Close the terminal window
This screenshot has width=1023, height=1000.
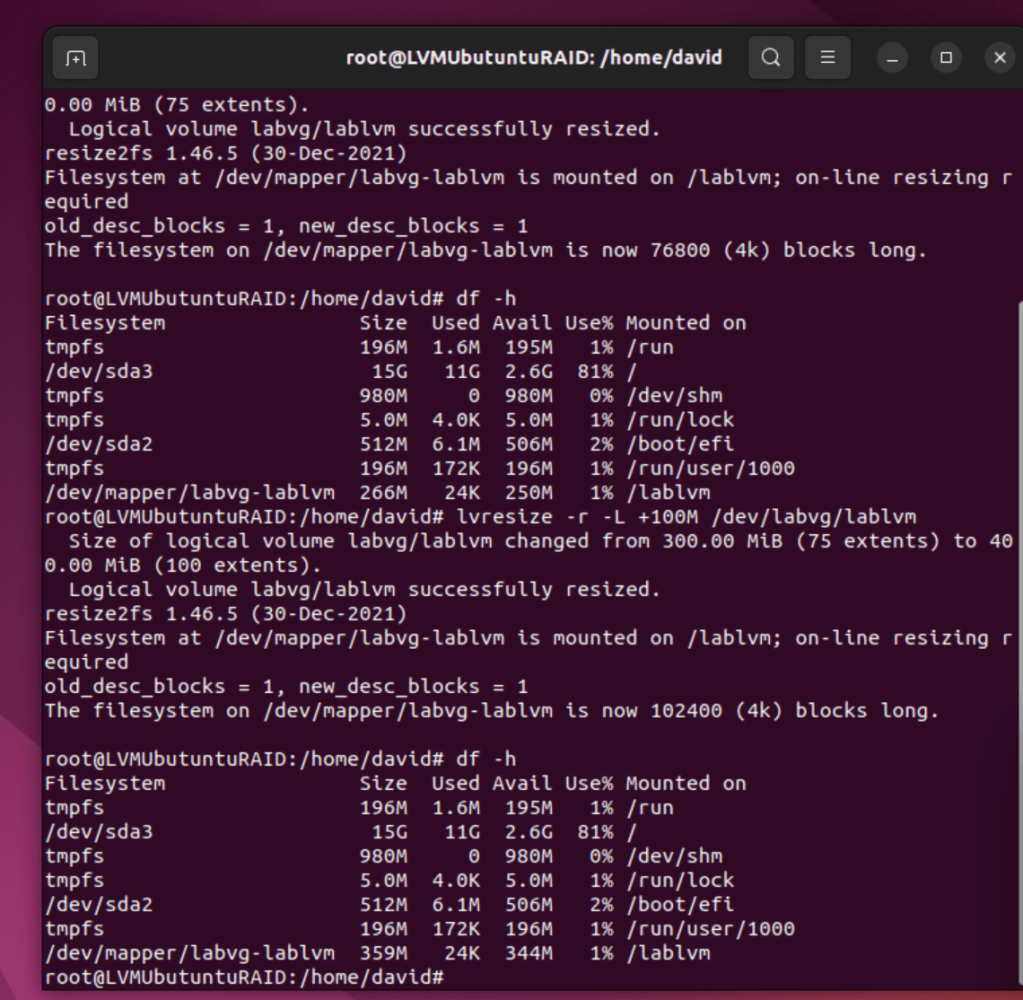[999, 58]
